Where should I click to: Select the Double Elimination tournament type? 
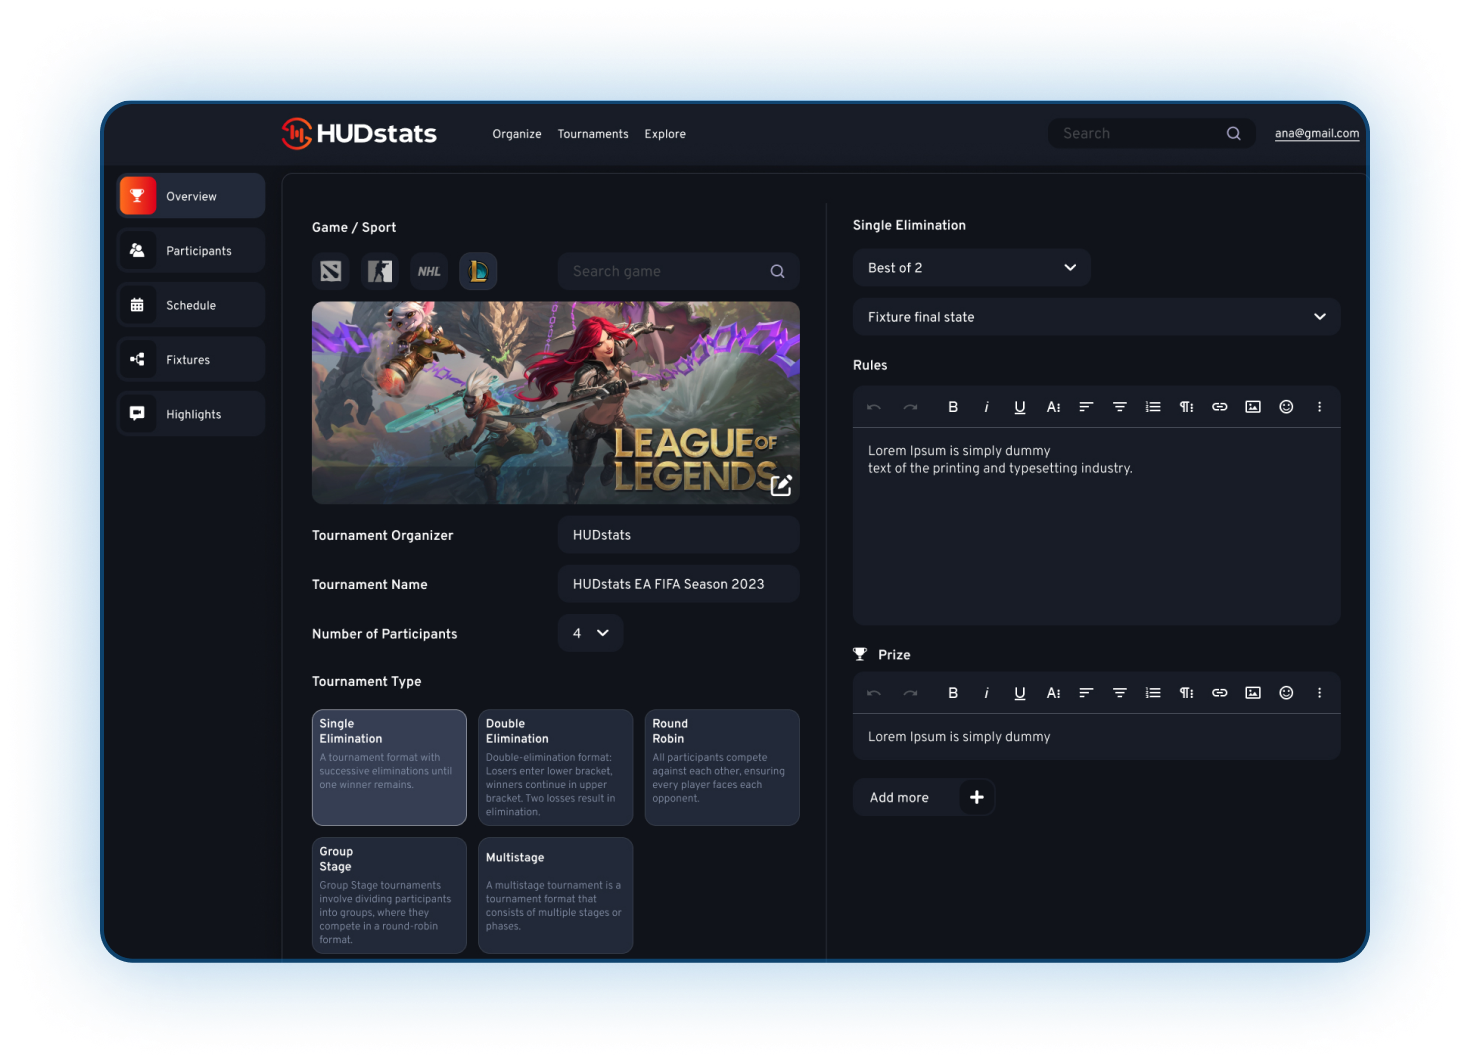(x=555, y=767)
